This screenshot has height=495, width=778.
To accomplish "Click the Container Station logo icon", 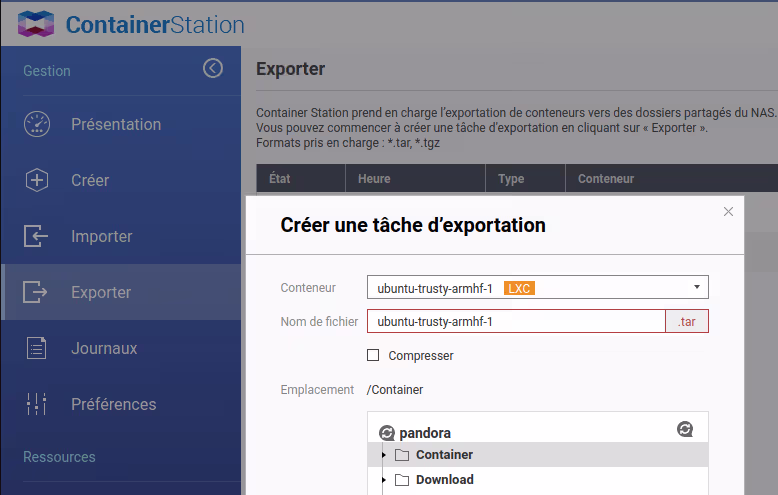I will pyautogui.click(x=36, y=24).
